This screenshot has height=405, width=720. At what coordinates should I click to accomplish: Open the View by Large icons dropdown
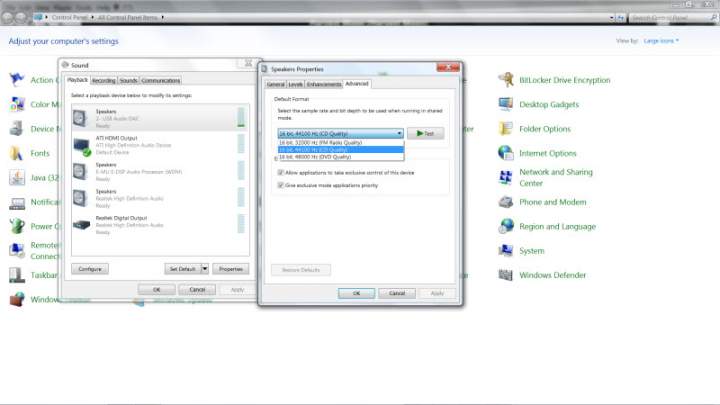click(x=661, y=41)
